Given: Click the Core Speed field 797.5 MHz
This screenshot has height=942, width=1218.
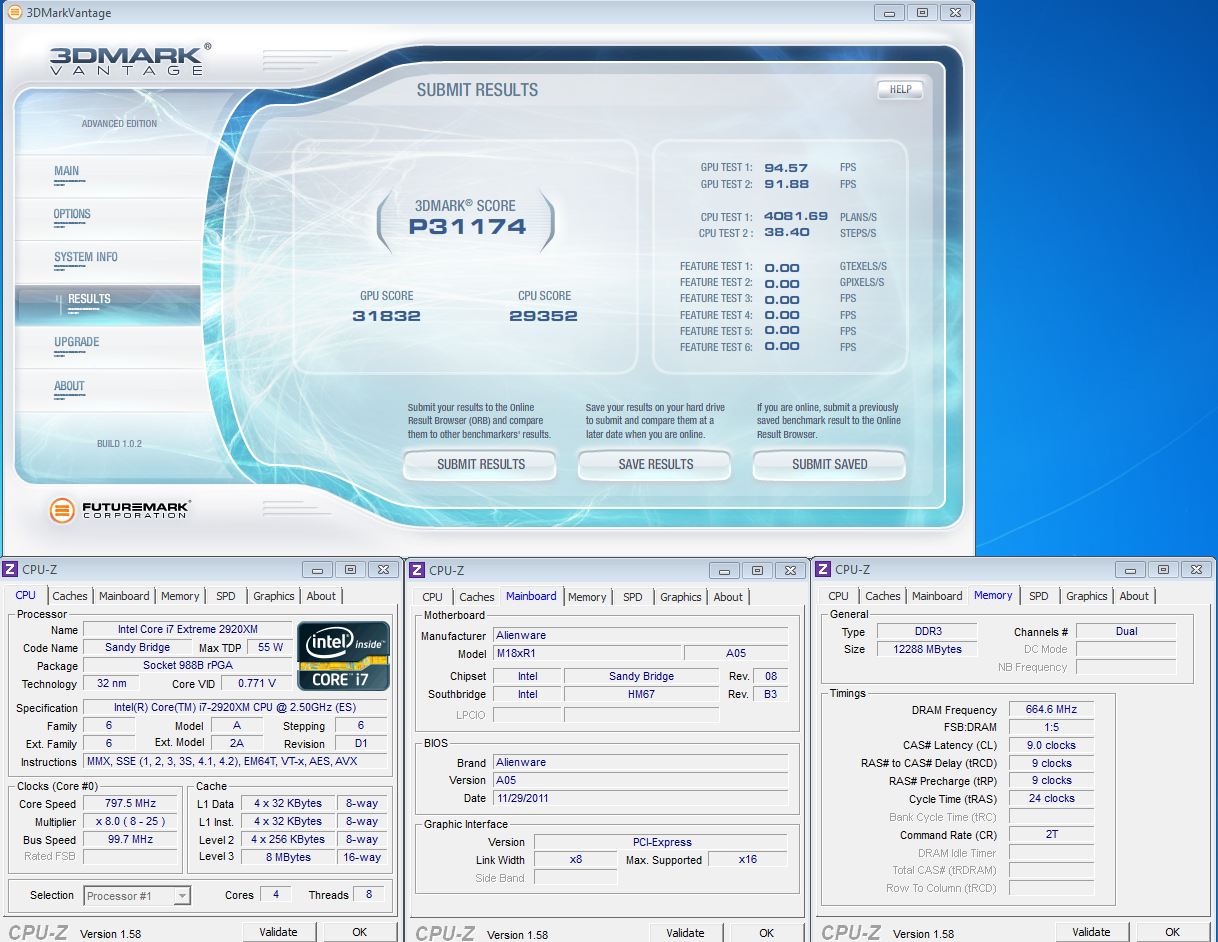Looking at the screenshot, I should coord(131,804).
